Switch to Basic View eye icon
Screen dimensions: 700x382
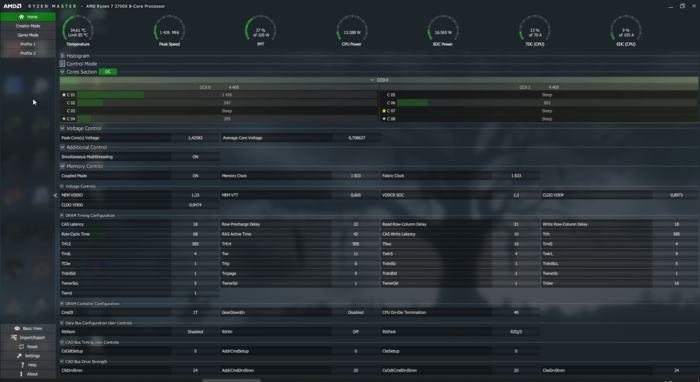click(x=17, y=328)
